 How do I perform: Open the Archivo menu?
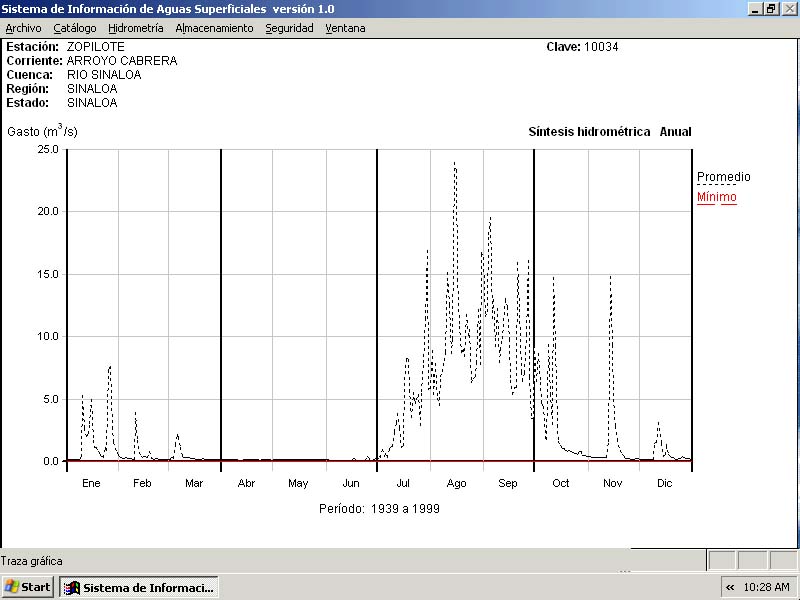[x=23, y=28]
